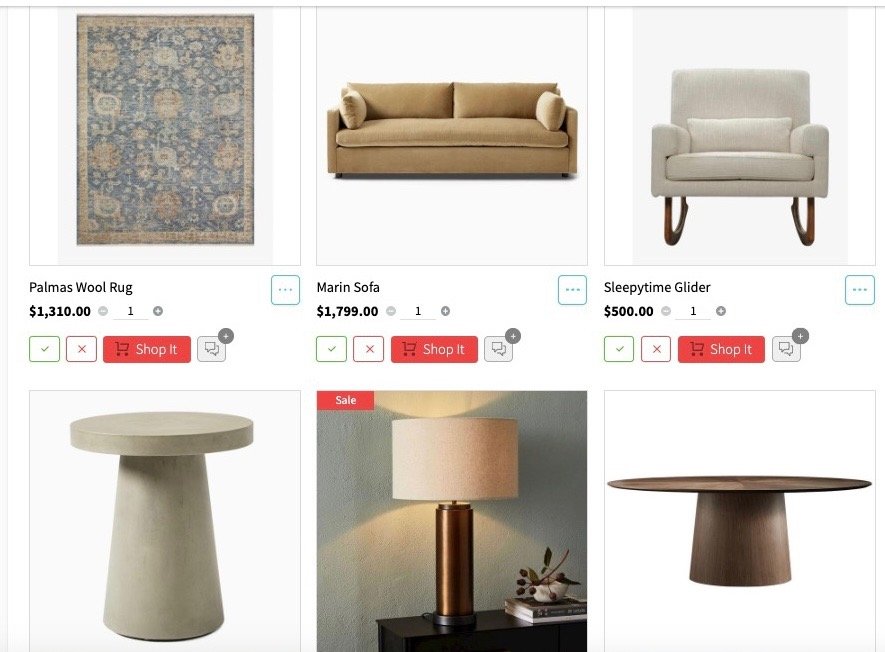Click Shop It for Sleepytime Glider
The width and height of the screenshot is (885, 652).
tap(721, 349)
